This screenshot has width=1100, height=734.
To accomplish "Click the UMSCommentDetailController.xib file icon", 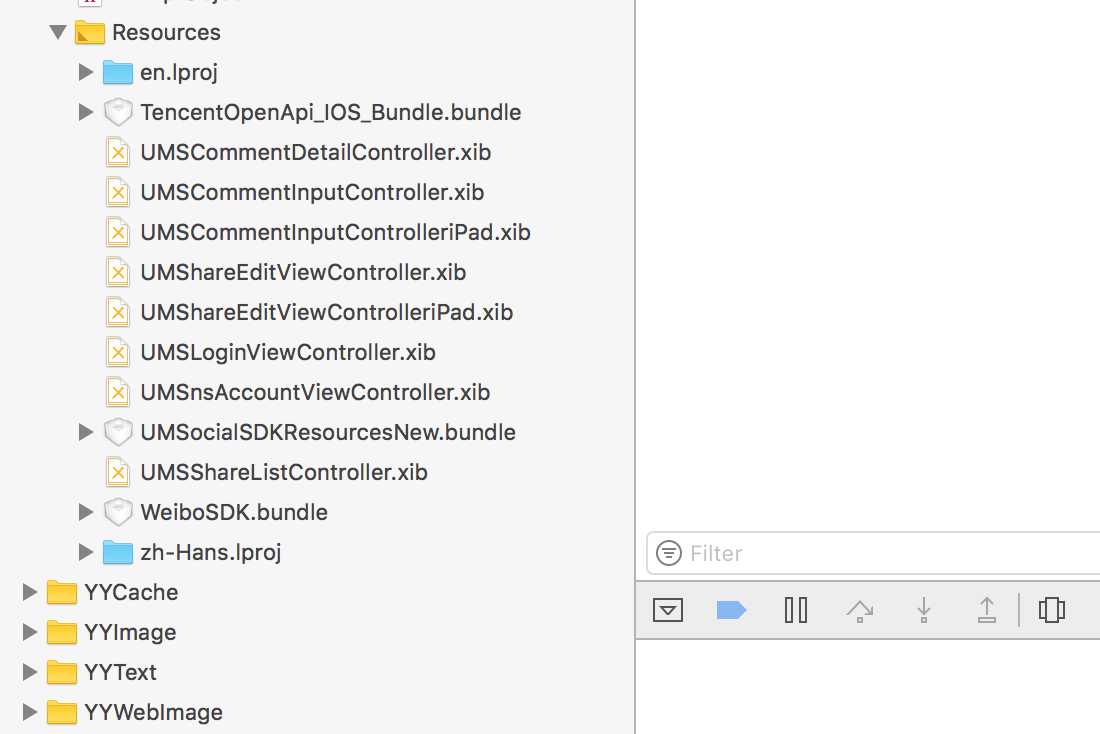I will [x=118, y=152].
